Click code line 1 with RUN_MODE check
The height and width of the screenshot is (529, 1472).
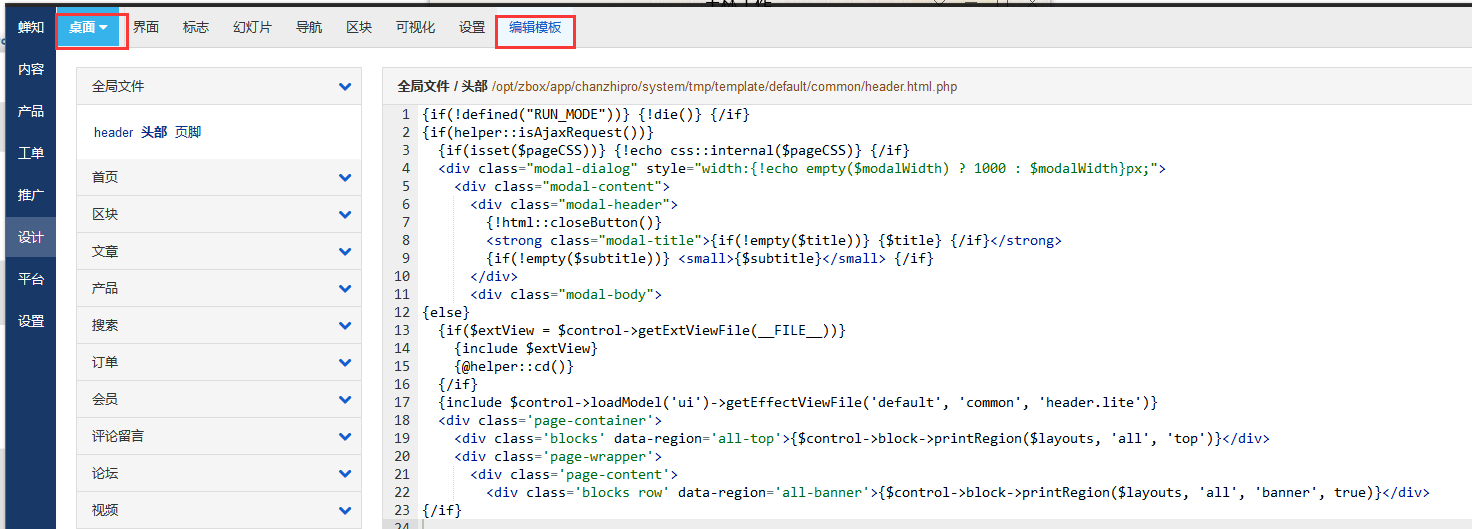[x=586, y=114]
